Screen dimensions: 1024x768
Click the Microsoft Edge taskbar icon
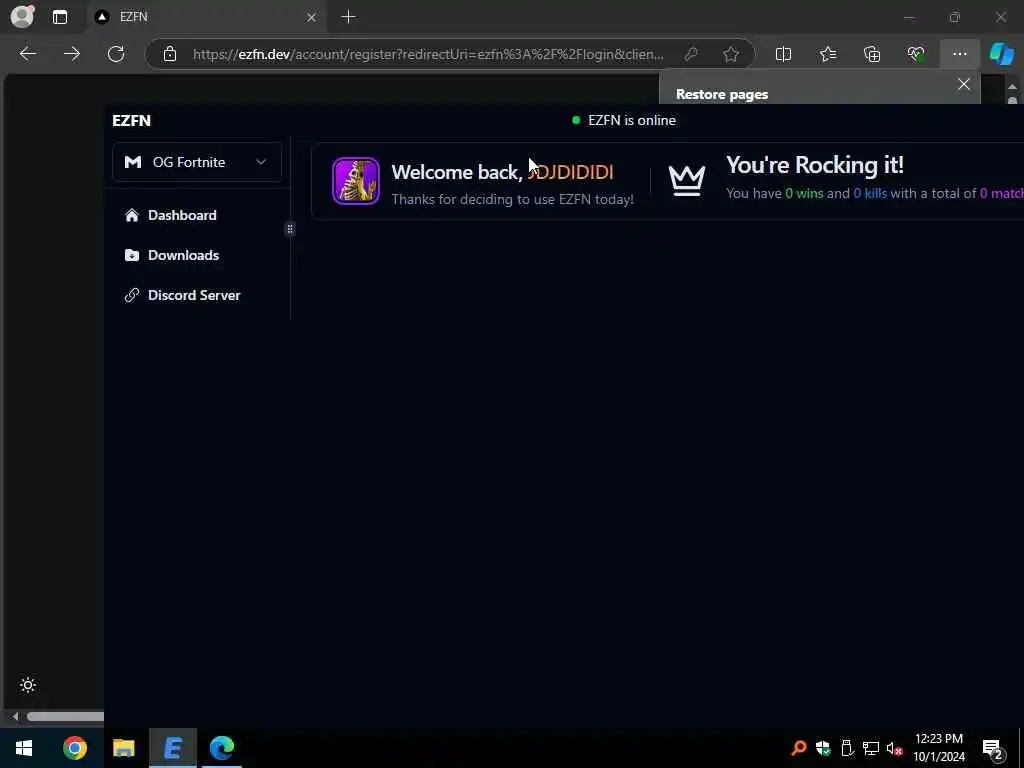point(221,748)
